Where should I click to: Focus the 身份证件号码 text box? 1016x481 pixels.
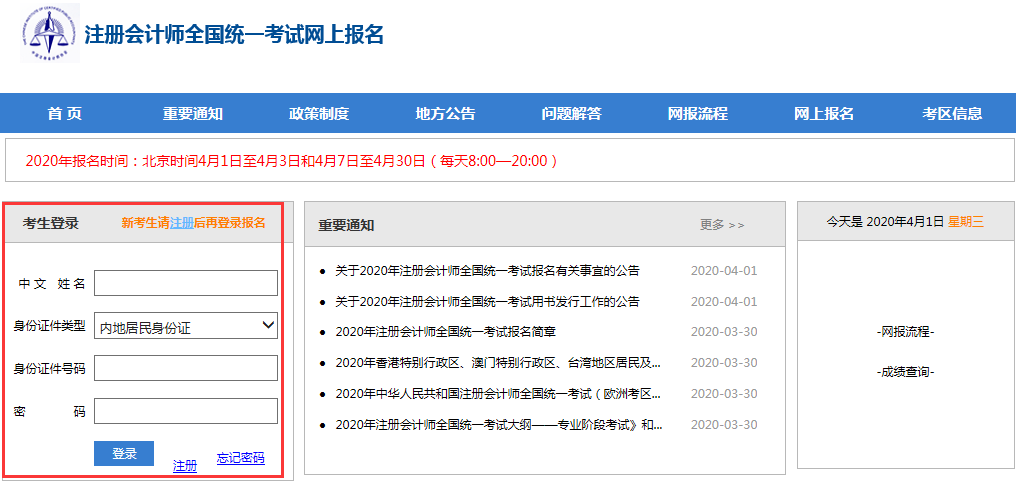coord(185,369)
